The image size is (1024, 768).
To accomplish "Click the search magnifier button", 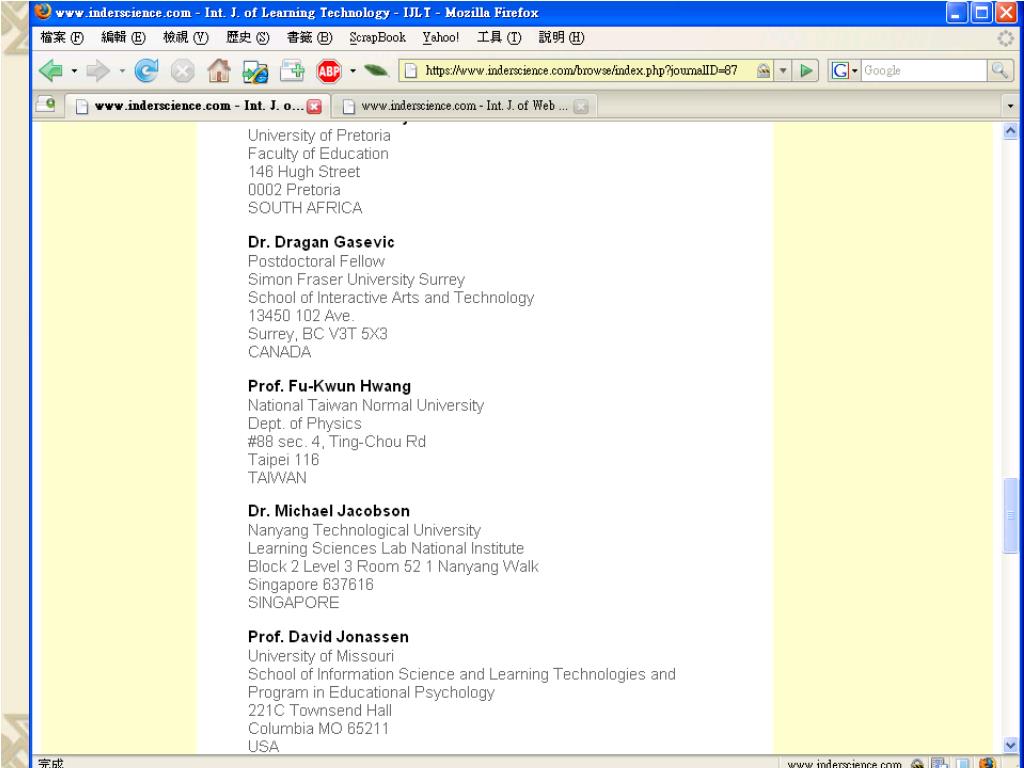I will point(999,71).
